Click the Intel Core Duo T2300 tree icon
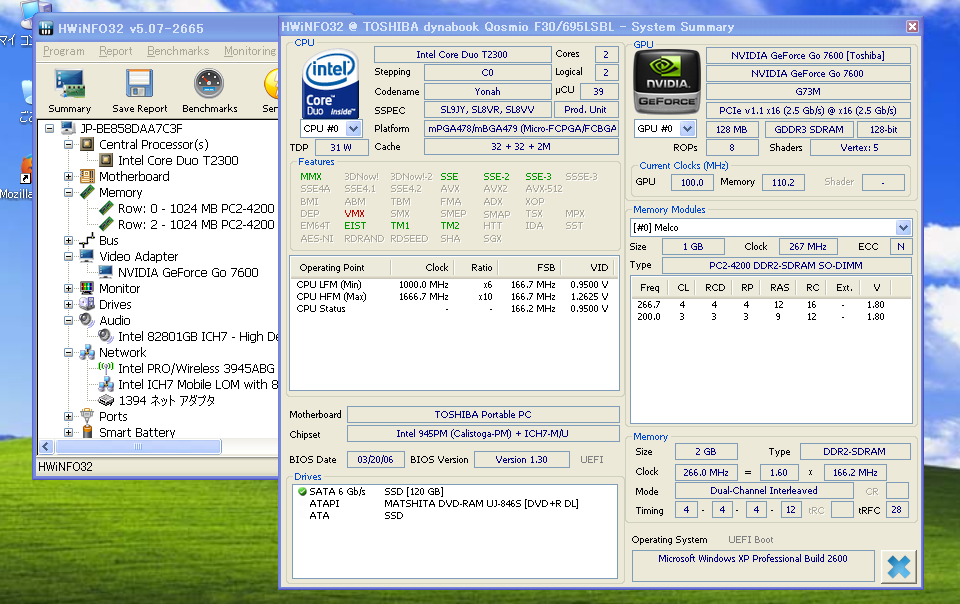This screenshot has width=960, height=604. click(x=107, y=160)
